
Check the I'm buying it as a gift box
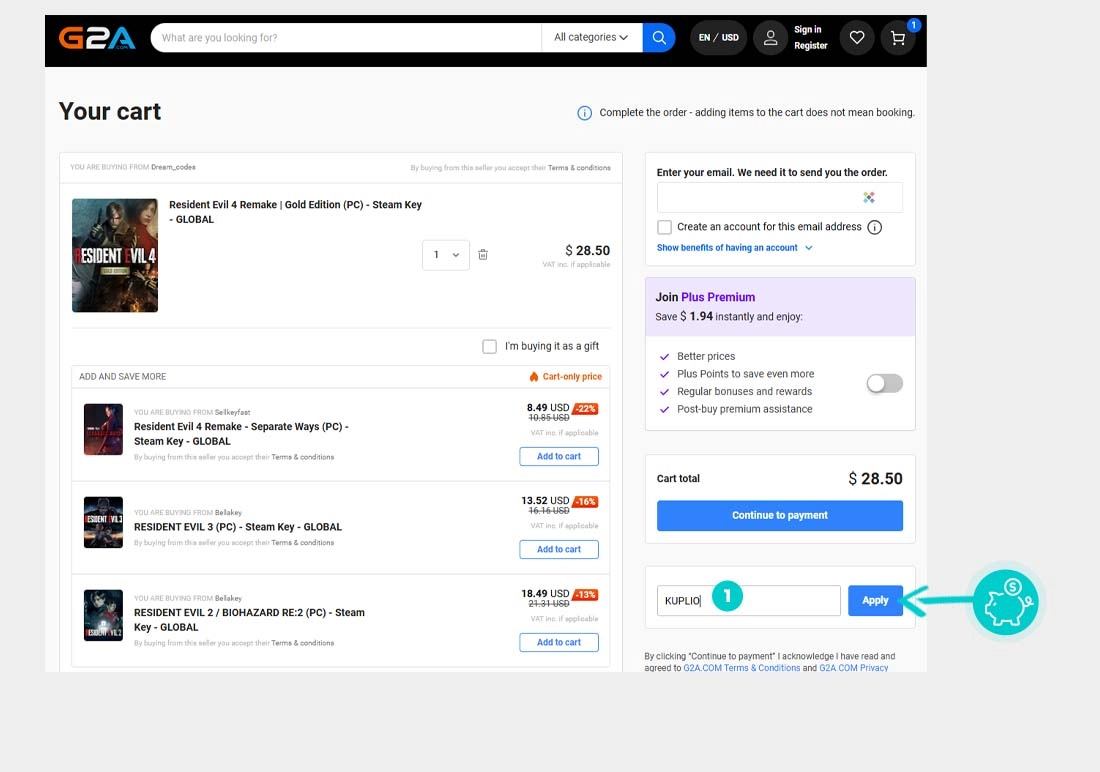(x=490, y=347)
